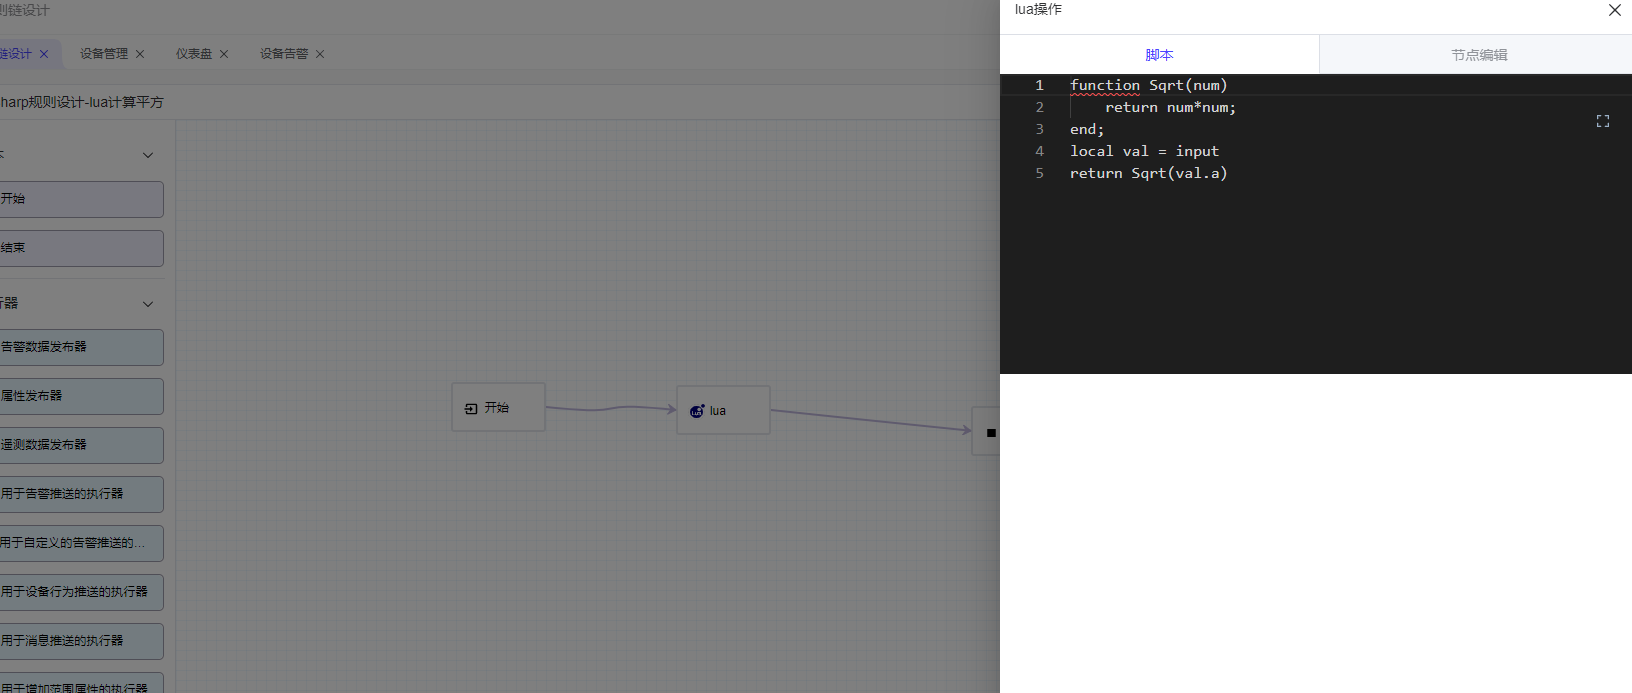Close the 设备告警 tab with its X
The image size is (1632, 693).
pyautogui.click(x=320, y=54)
